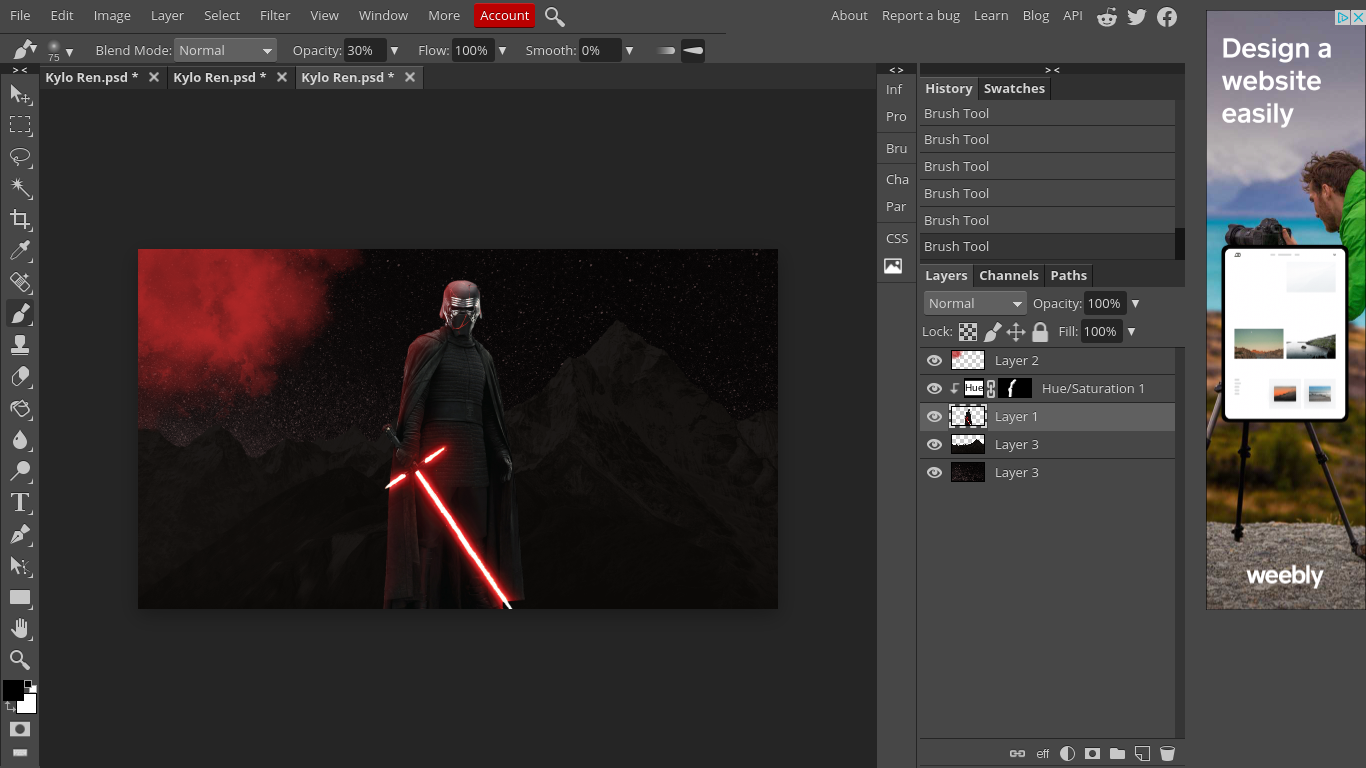Select the Paint Bucket tool

click(20, 409)
